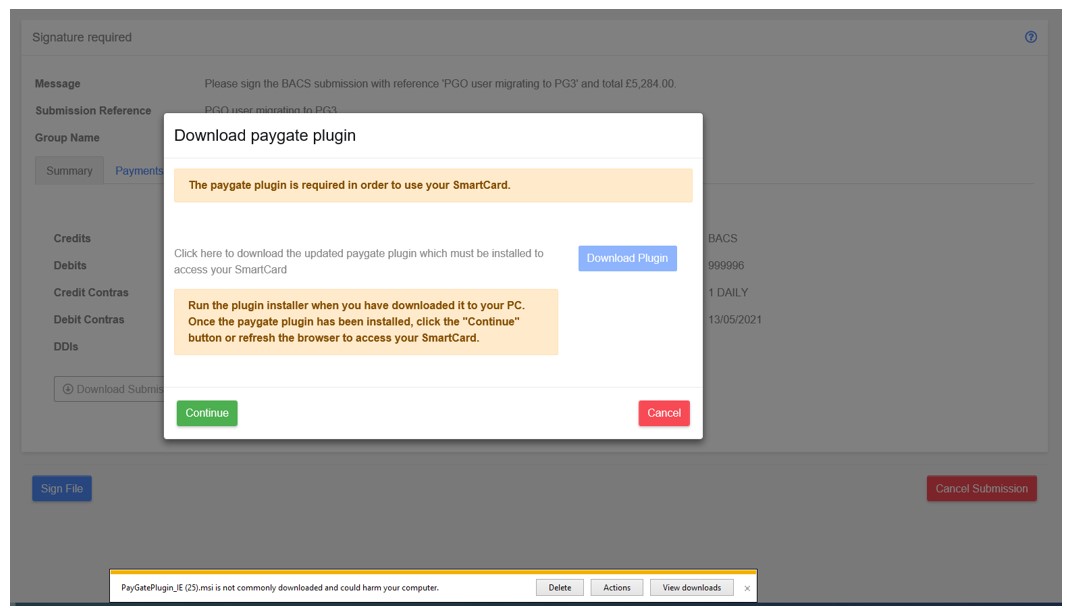
Task: Click the Submission Reference label
Action: click(93, 110)
